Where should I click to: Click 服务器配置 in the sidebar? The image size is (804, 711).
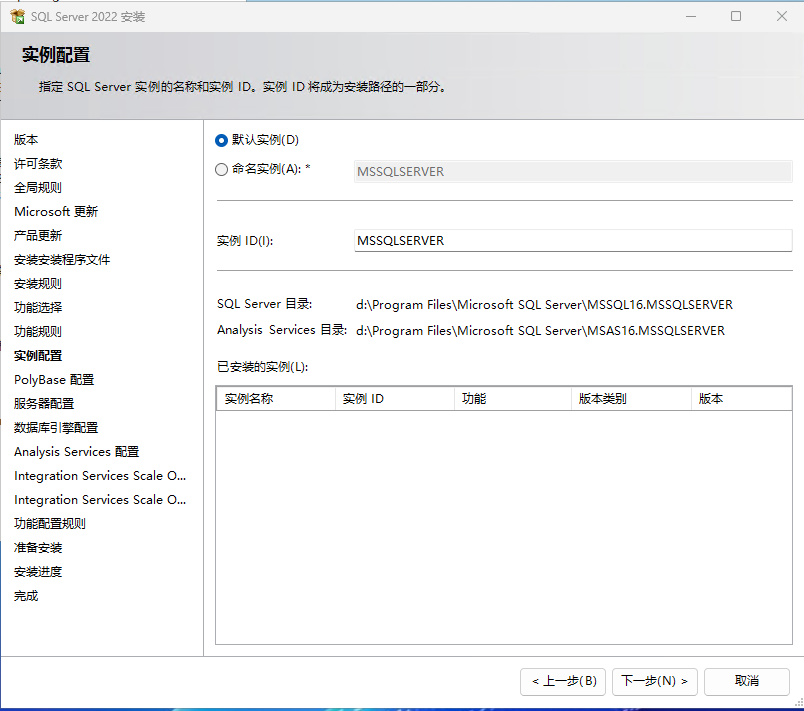(44, 404)
